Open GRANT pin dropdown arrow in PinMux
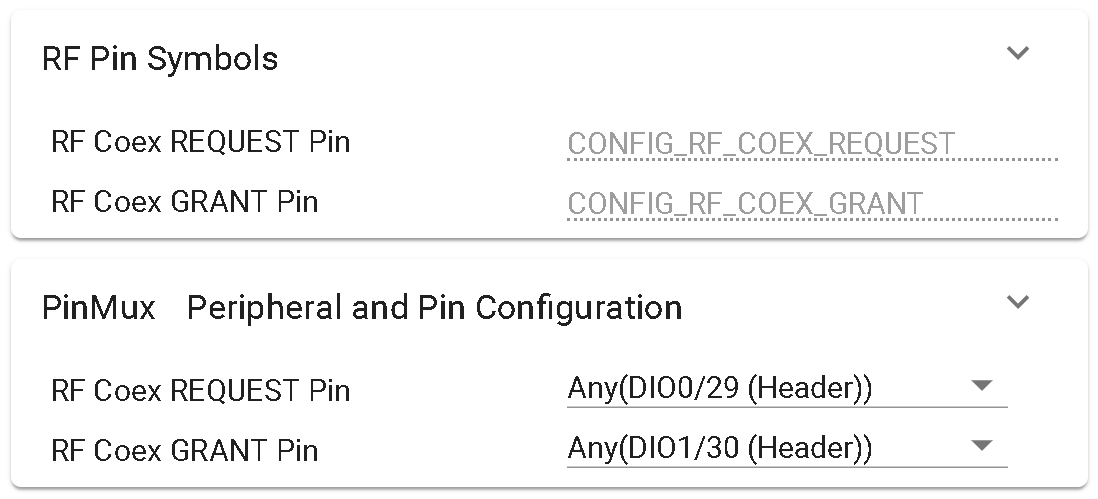1098x499 pixels. tap(981, 445)
